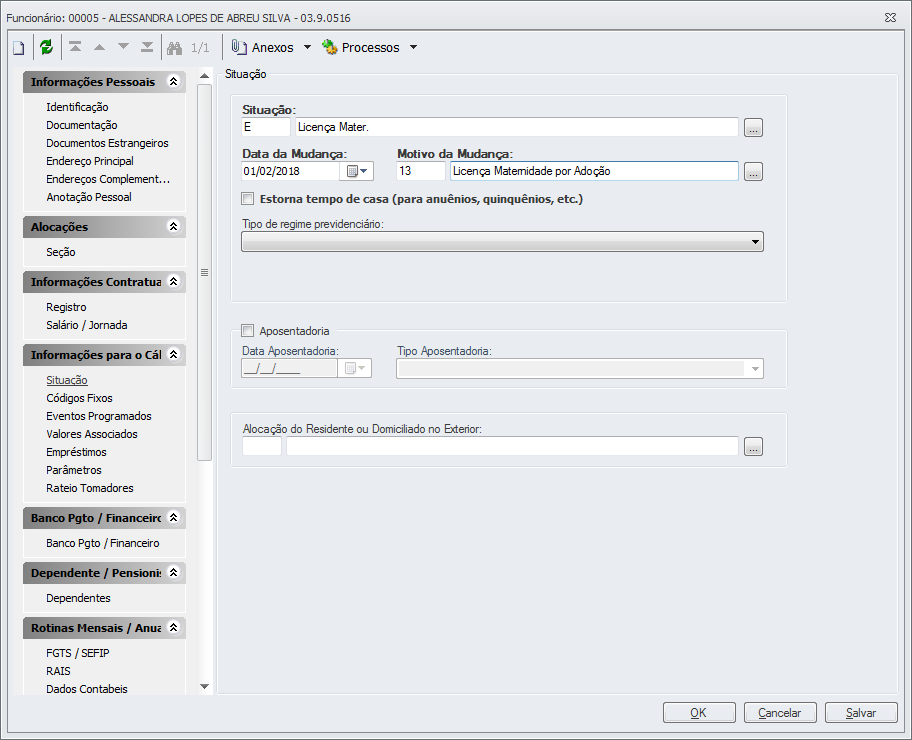Open Dados Contabeis page
Screen dimensions: 912x740
pos(87,689)
